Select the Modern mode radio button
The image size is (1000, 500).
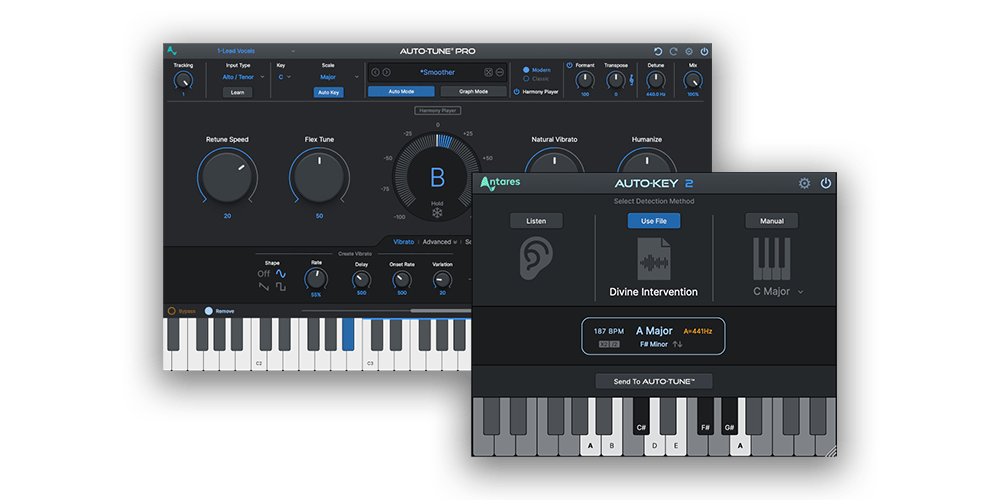click(527, 70)
